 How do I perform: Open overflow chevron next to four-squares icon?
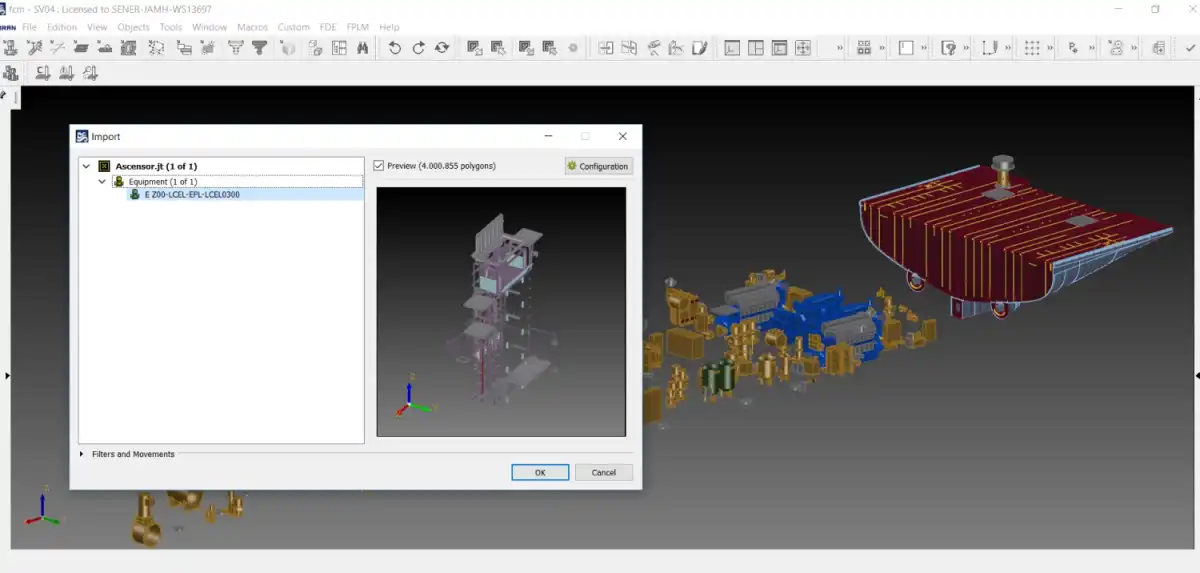point(882,48)
